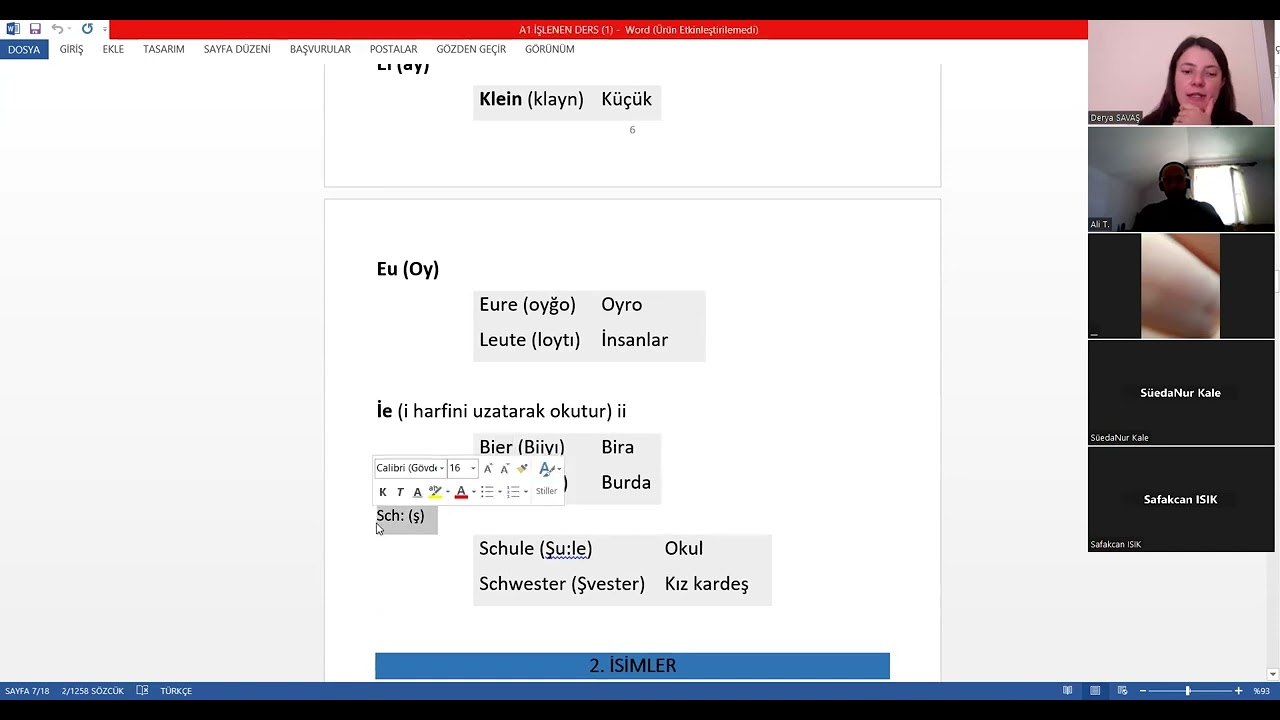
Task: Switch to Web Layout view
Action: click(1122, 691)
